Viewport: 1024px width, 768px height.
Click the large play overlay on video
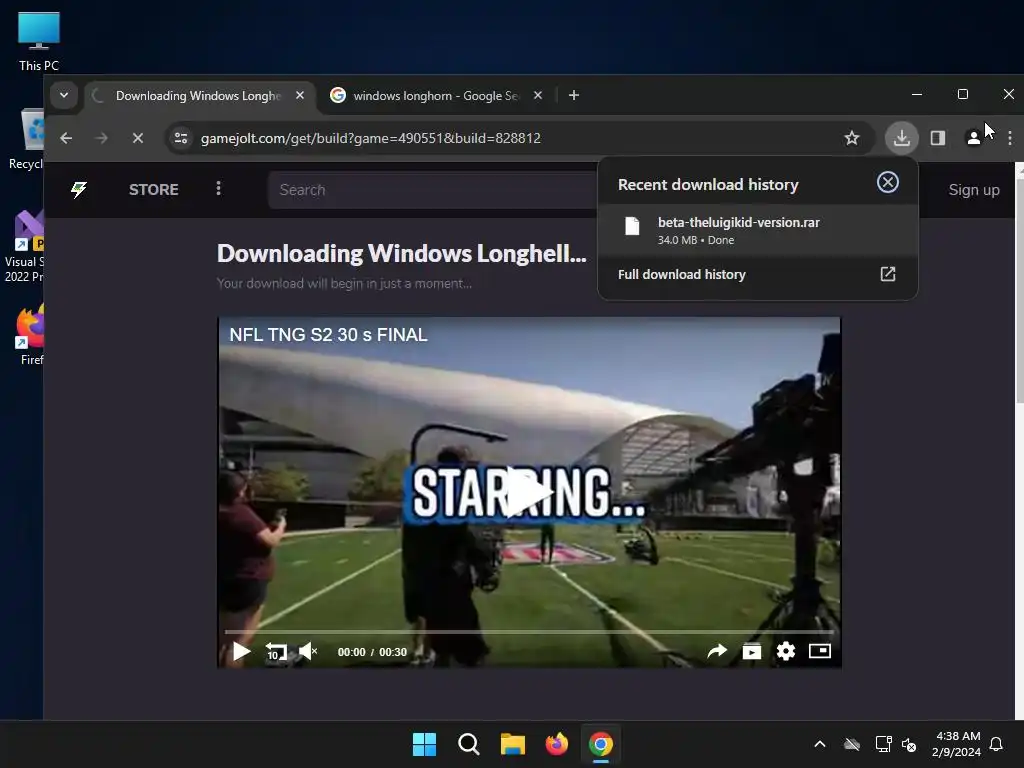click(528, 492)
